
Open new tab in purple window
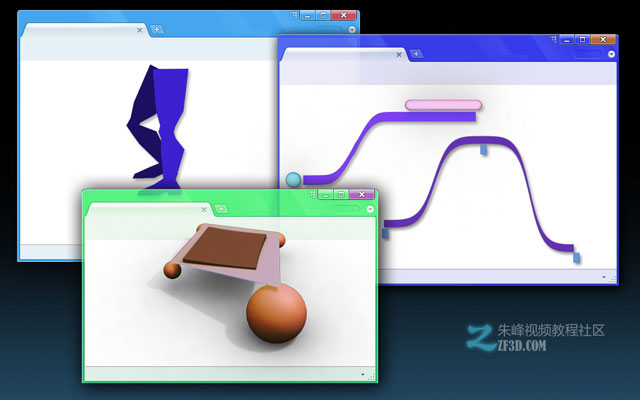[416, 53]
